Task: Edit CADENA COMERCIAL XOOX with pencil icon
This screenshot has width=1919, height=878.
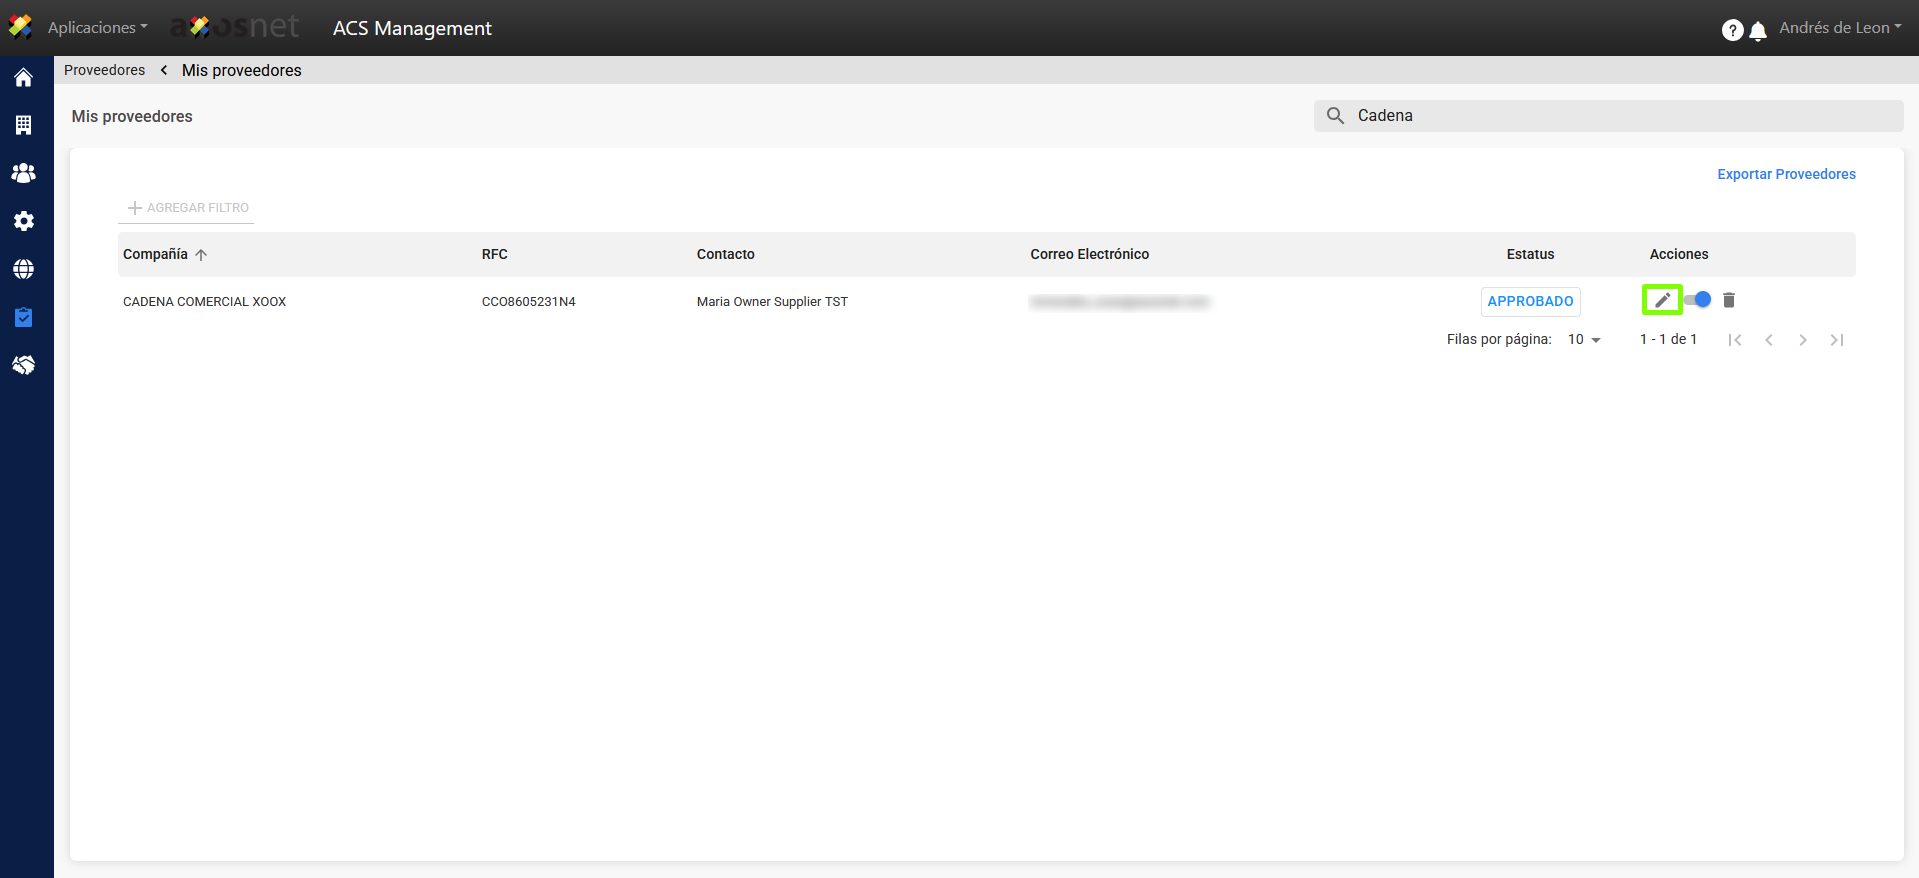Action: pos(1662,300)
